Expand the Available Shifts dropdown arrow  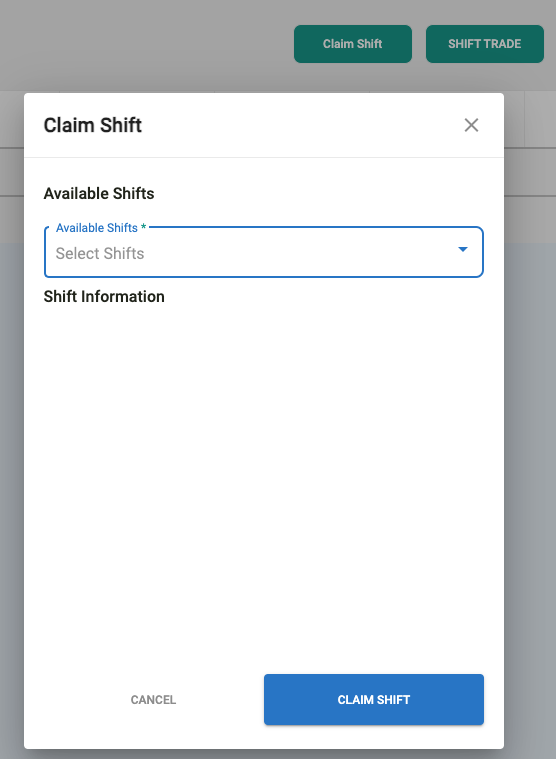click(x=463, y=249)
